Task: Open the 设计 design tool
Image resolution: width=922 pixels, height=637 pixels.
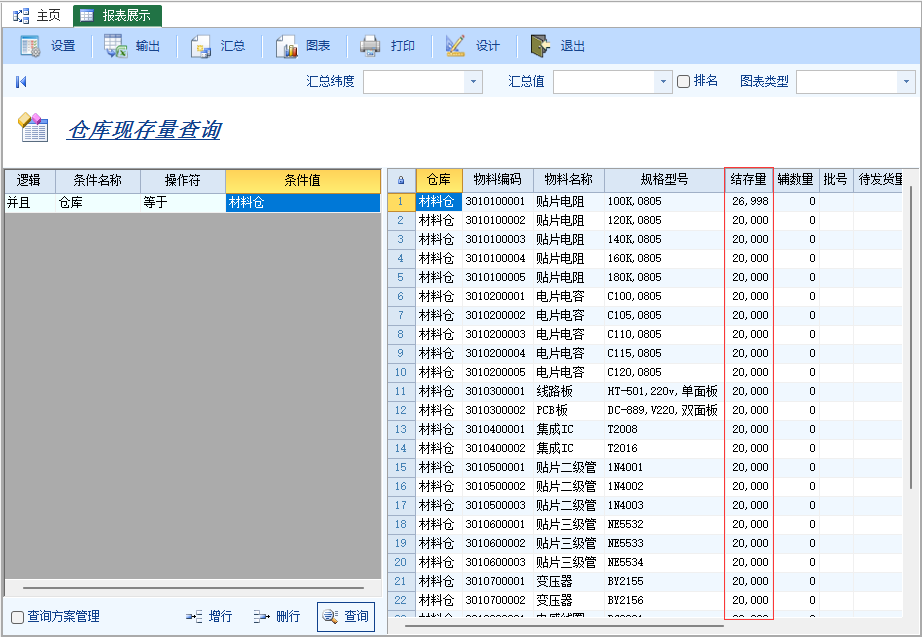Action: tap(456, 46)
